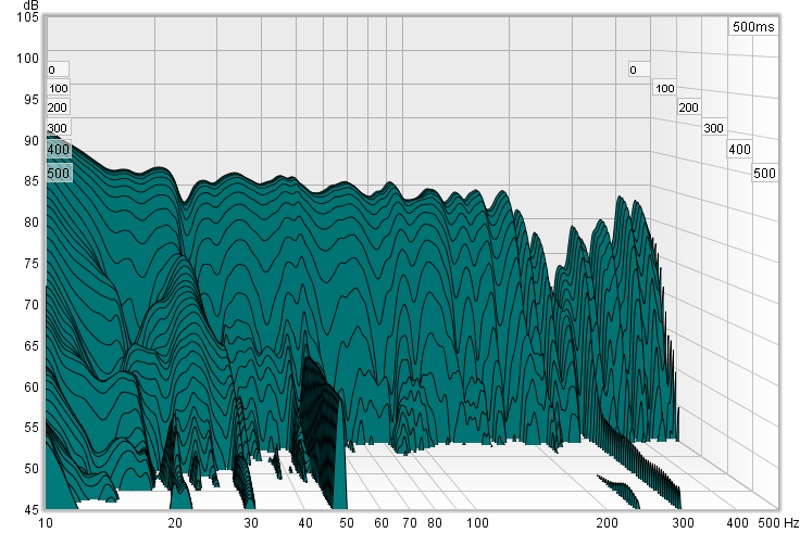The height and width of the screenshot is (533, 800).
Task: Click the 70 value on the dB axis
Action: [x=31, y=305]
